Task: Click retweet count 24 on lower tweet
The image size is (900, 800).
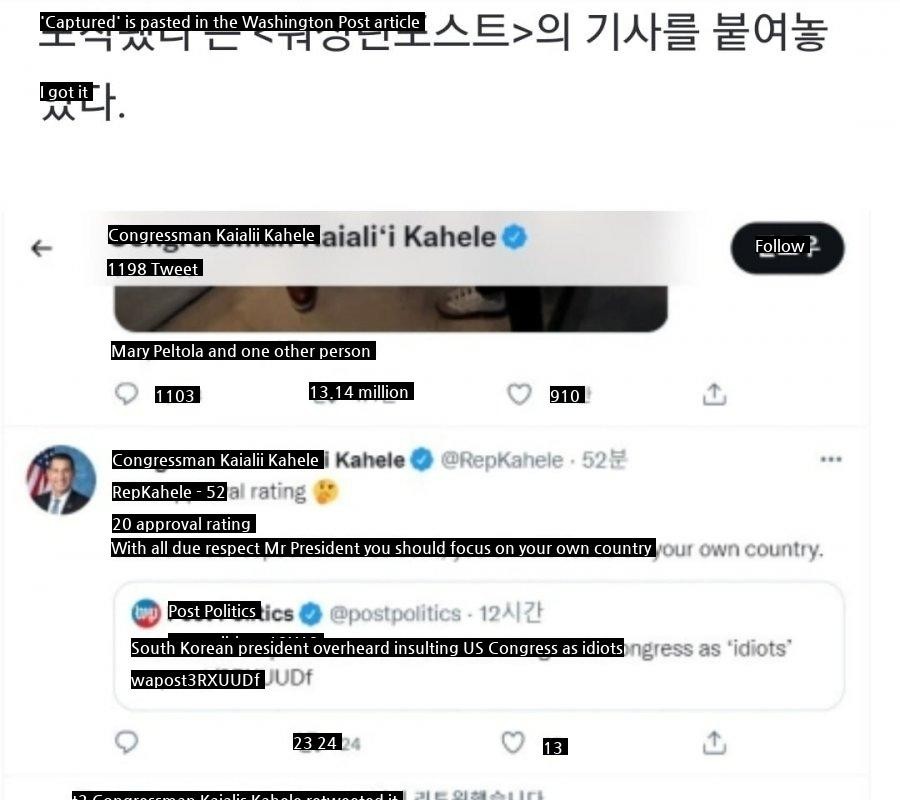Action: pos(327,743)
